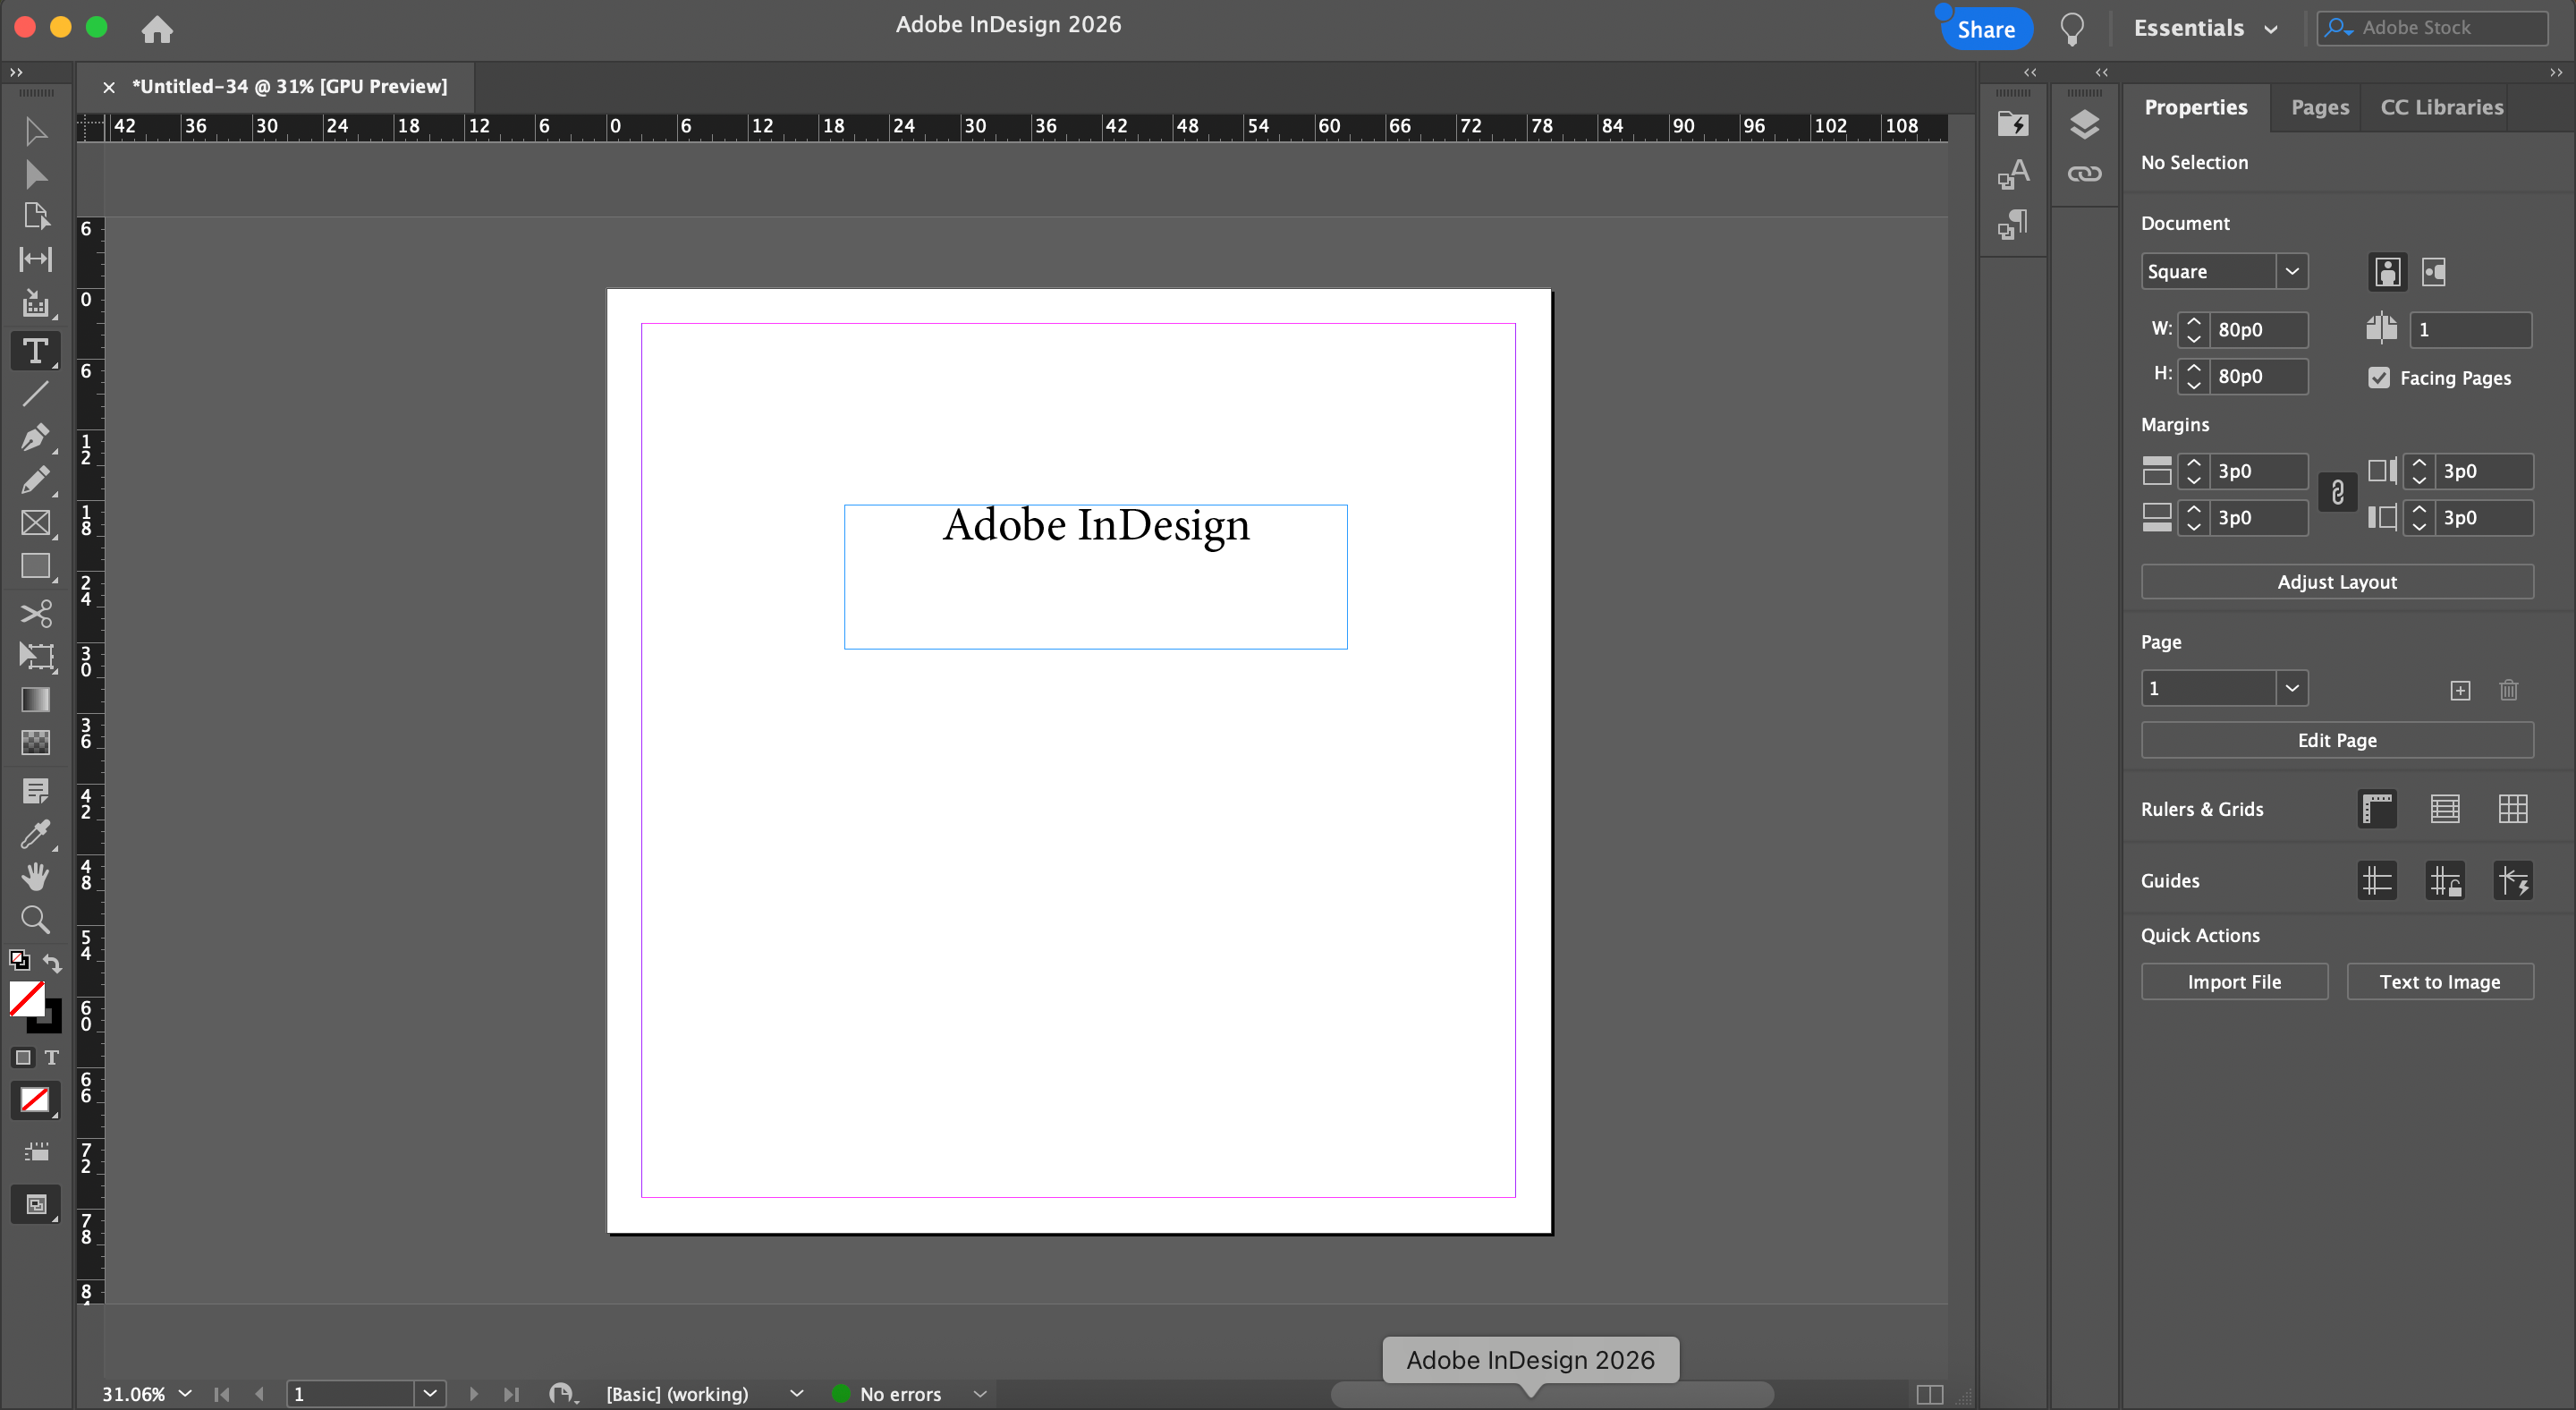Image resolution: width=2576 pixels, height=1410 pixels.
Task: Select the Type tool
Action: (35, 351)
